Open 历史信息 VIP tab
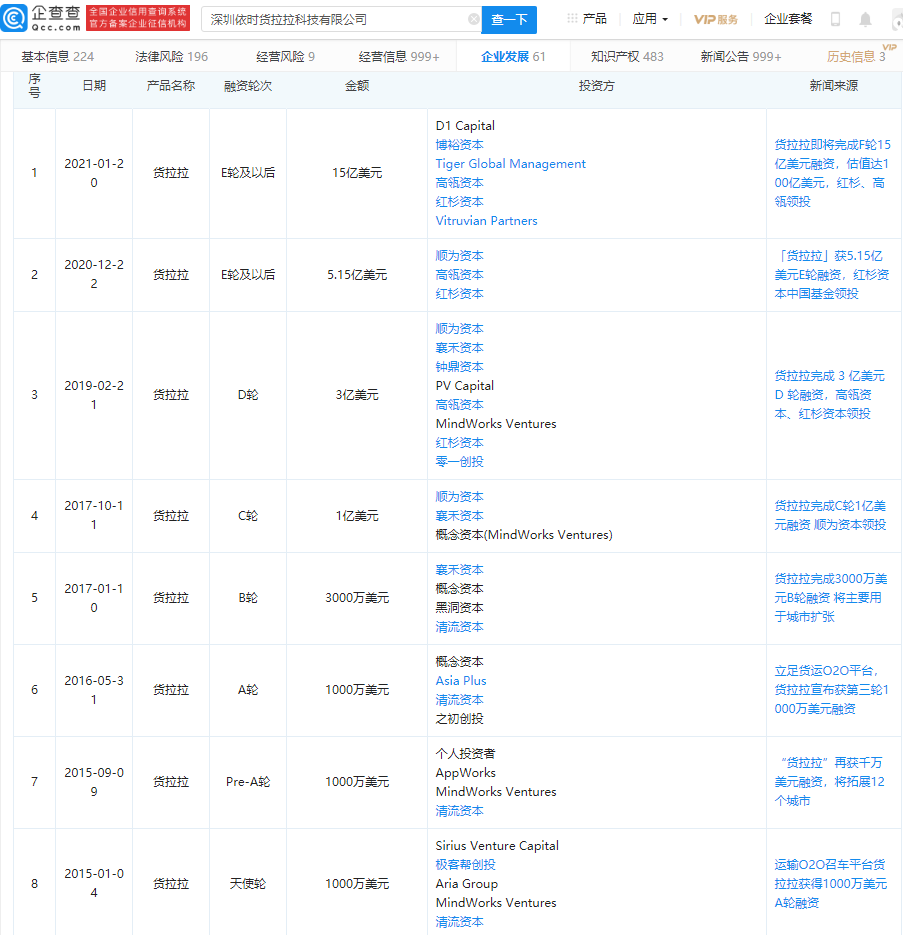 856,57
